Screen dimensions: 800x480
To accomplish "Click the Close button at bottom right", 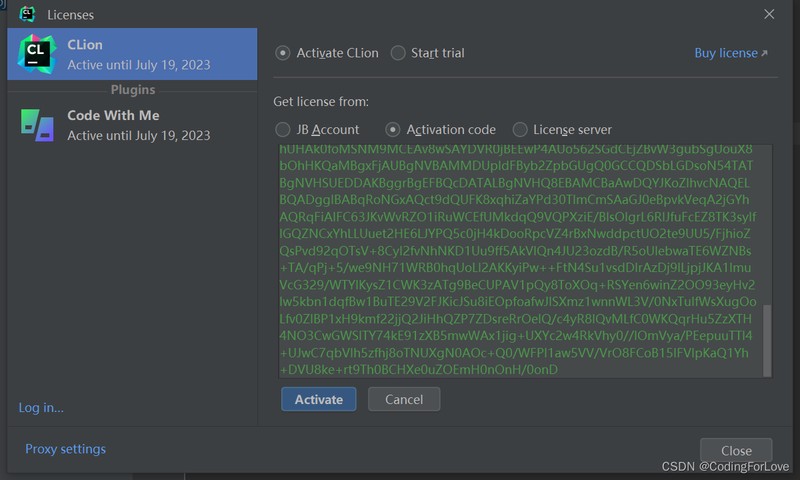I will 736,450.
